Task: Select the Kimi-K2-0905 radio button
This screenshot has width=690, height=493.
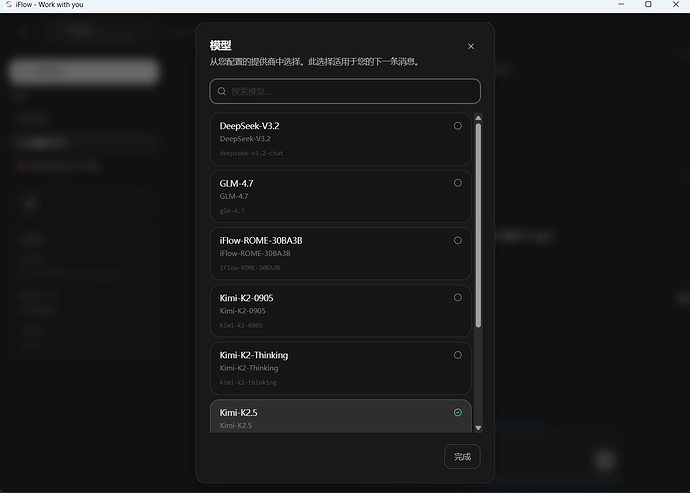Action: 458,298
